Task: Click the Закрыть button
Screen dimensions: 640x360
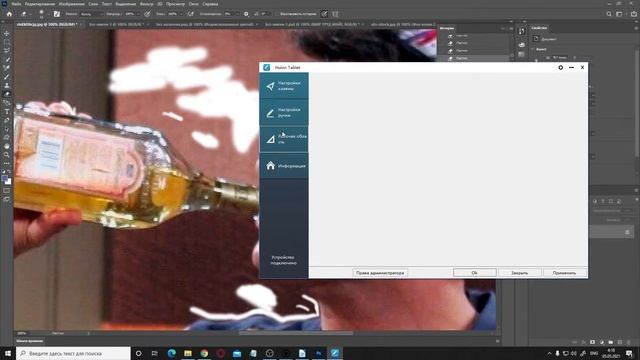Action: [520, 273]
